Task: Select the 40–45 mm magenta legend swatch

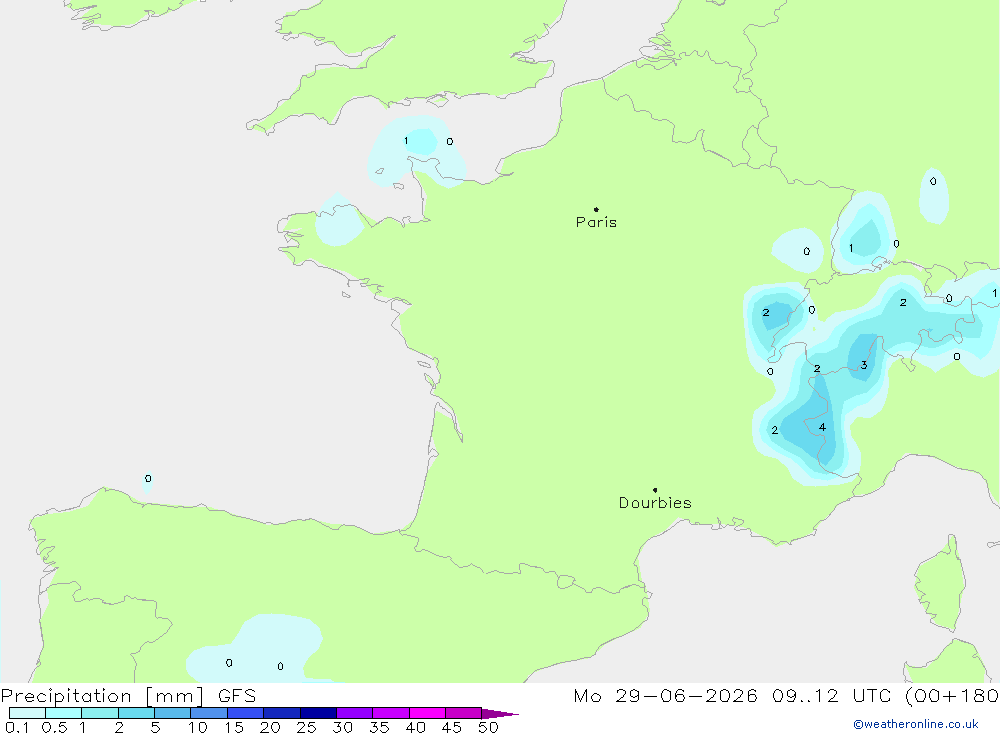Action: 427,713
